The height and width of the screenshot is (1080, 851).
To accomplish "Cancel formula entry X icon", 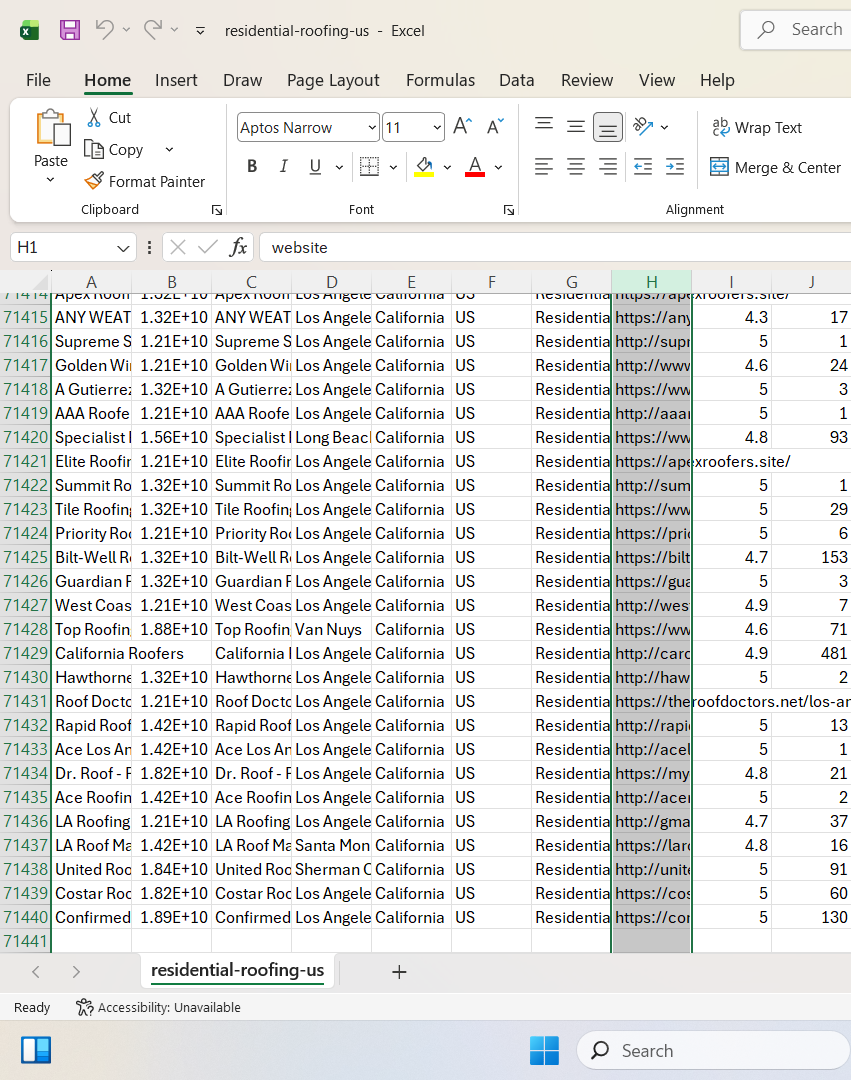I will [178, 247].
